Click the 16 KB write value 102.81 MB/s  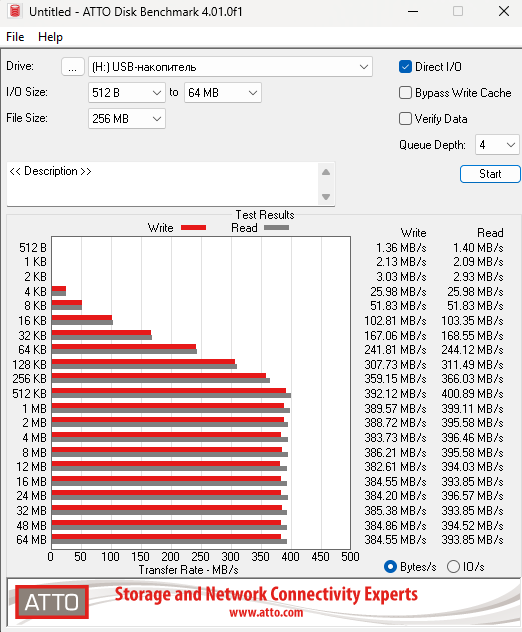coord(395,321)
